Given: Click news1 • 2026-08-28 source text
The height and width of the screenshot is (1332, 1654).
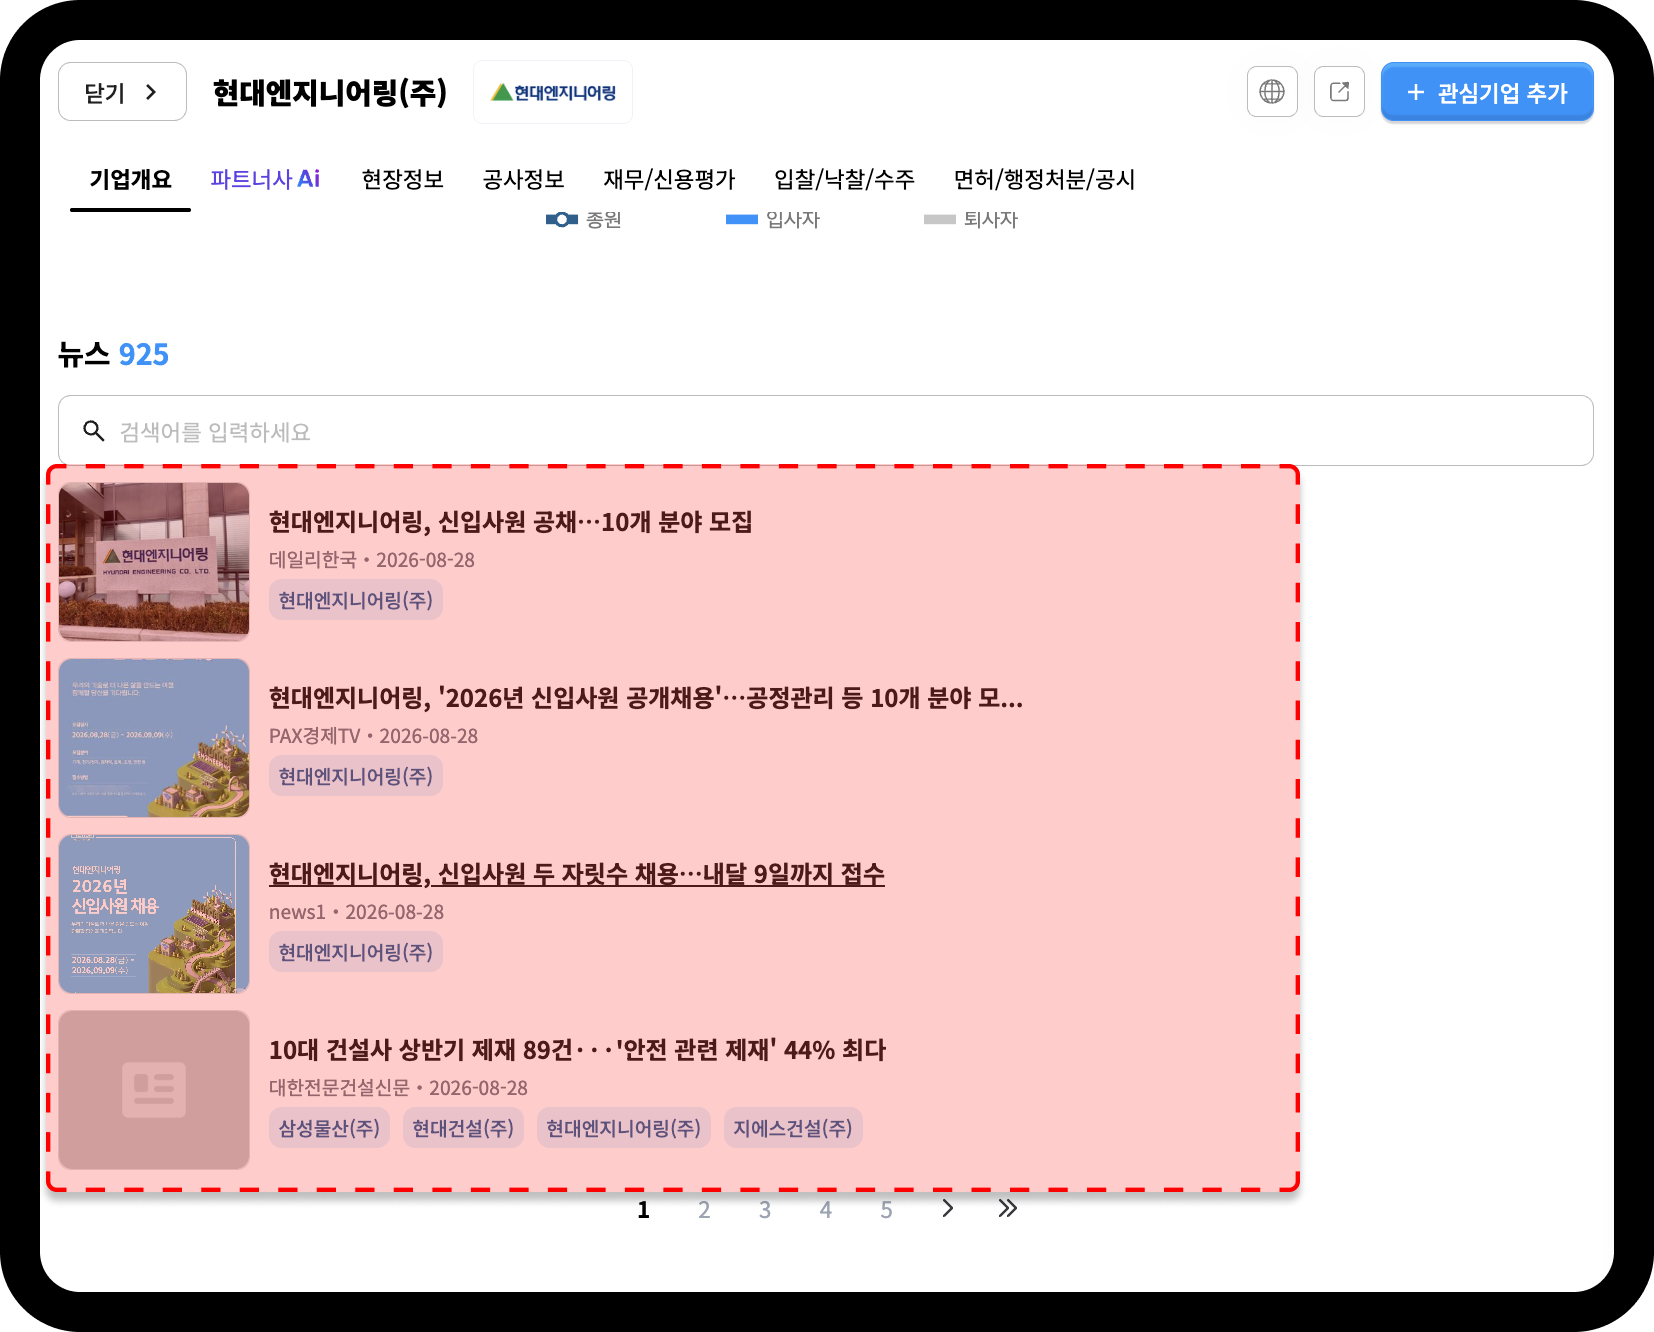Looking at the screenshot, I should click(x=356, y=912).
